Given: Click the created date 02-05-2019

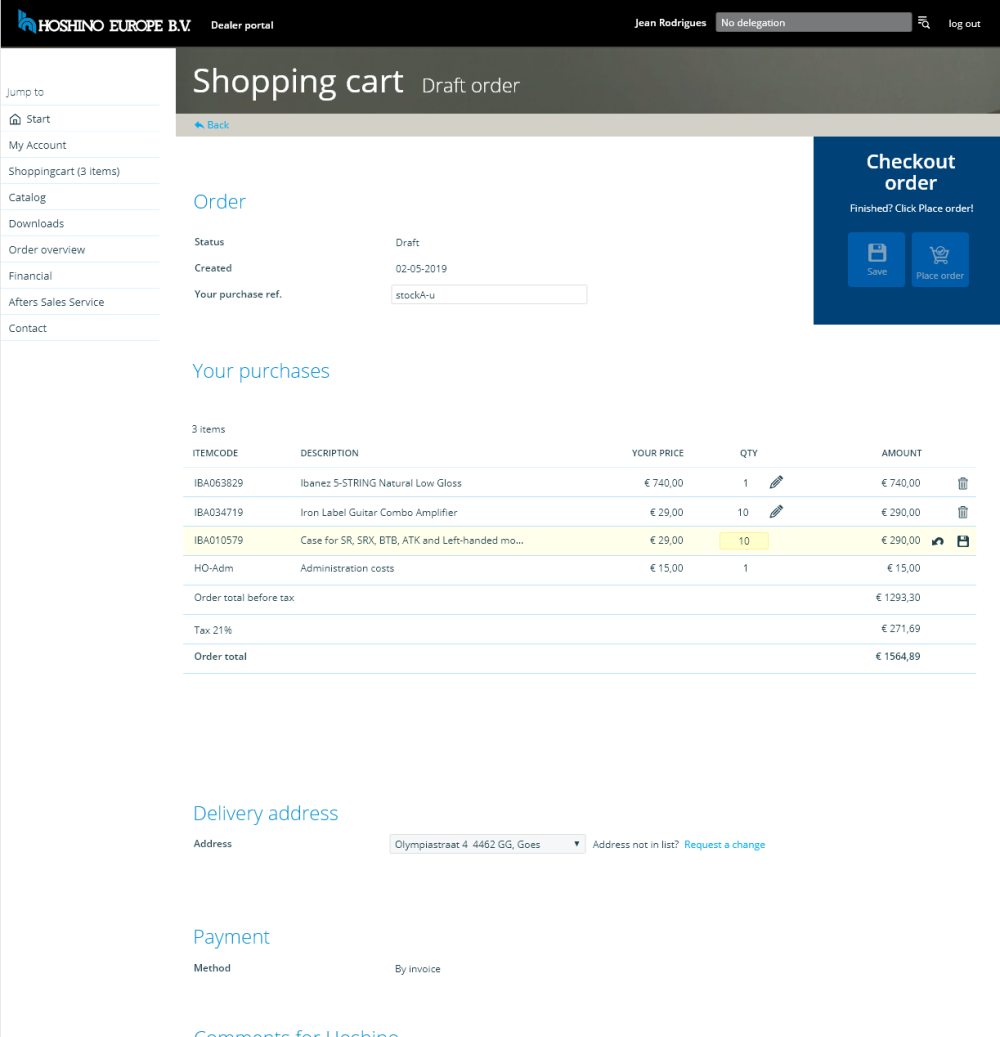Looking at the screenshot, I should pos(421,269).
